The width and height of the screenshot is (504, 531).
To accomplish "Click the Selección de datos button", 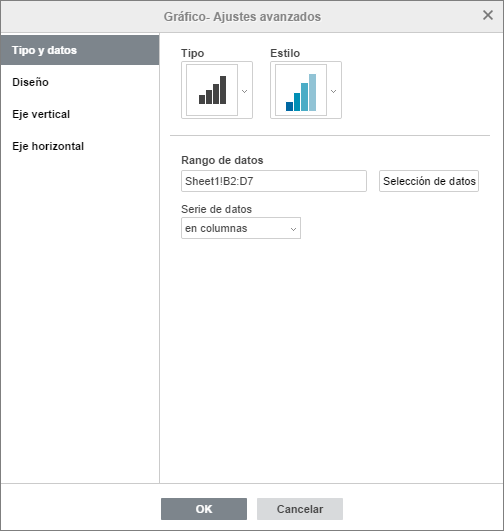I will click(x=429, y=181).
